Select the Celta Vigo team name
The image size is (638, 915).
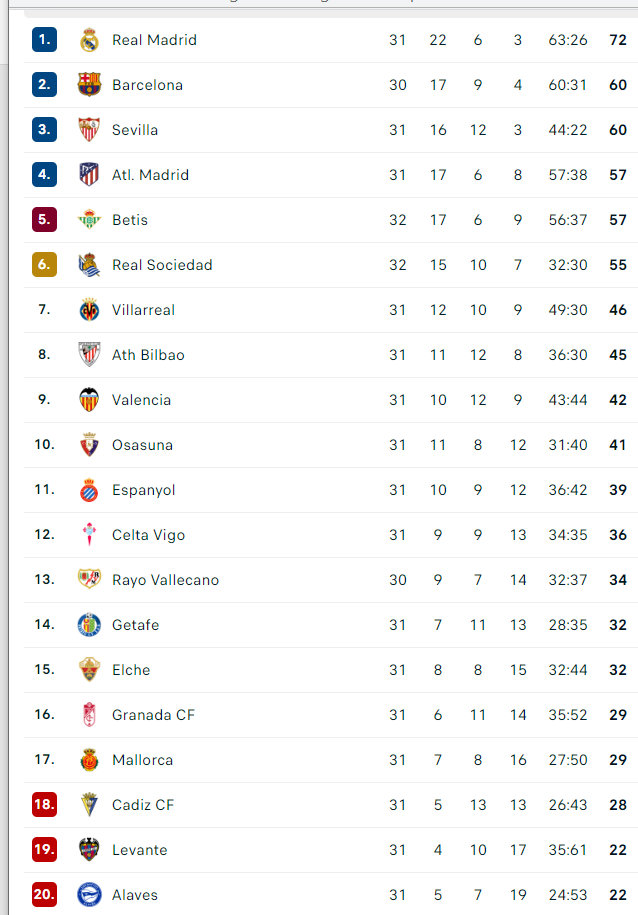click(149, 535)
